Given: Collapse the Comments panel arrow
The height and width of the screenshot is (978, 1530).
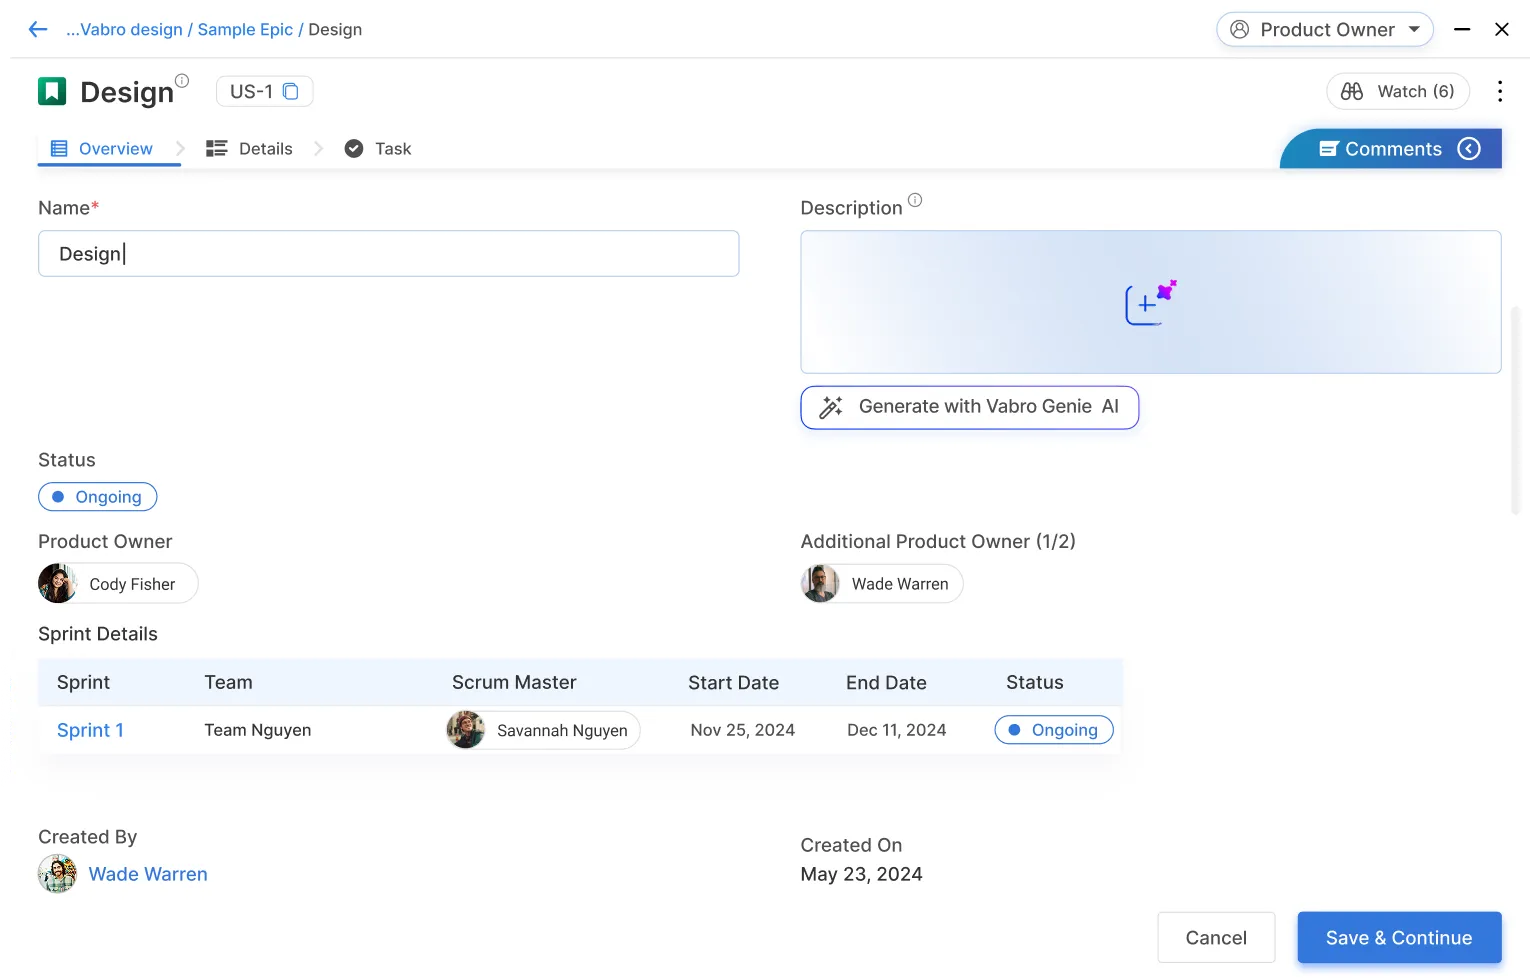Looking at the screenshot, I should (x=1468, y=149).
